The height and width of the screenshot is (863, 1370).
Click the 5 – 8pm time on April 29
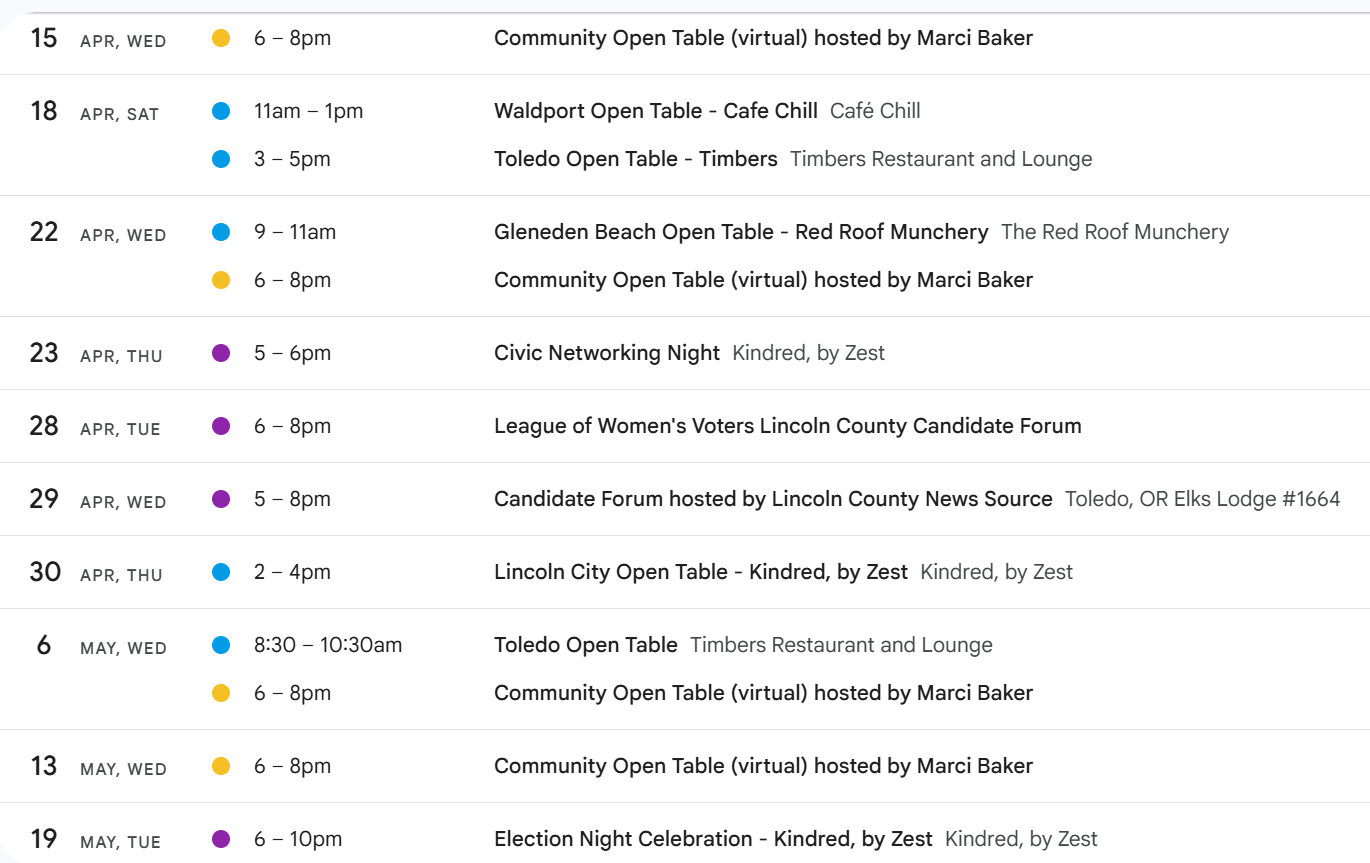point(292,499)
